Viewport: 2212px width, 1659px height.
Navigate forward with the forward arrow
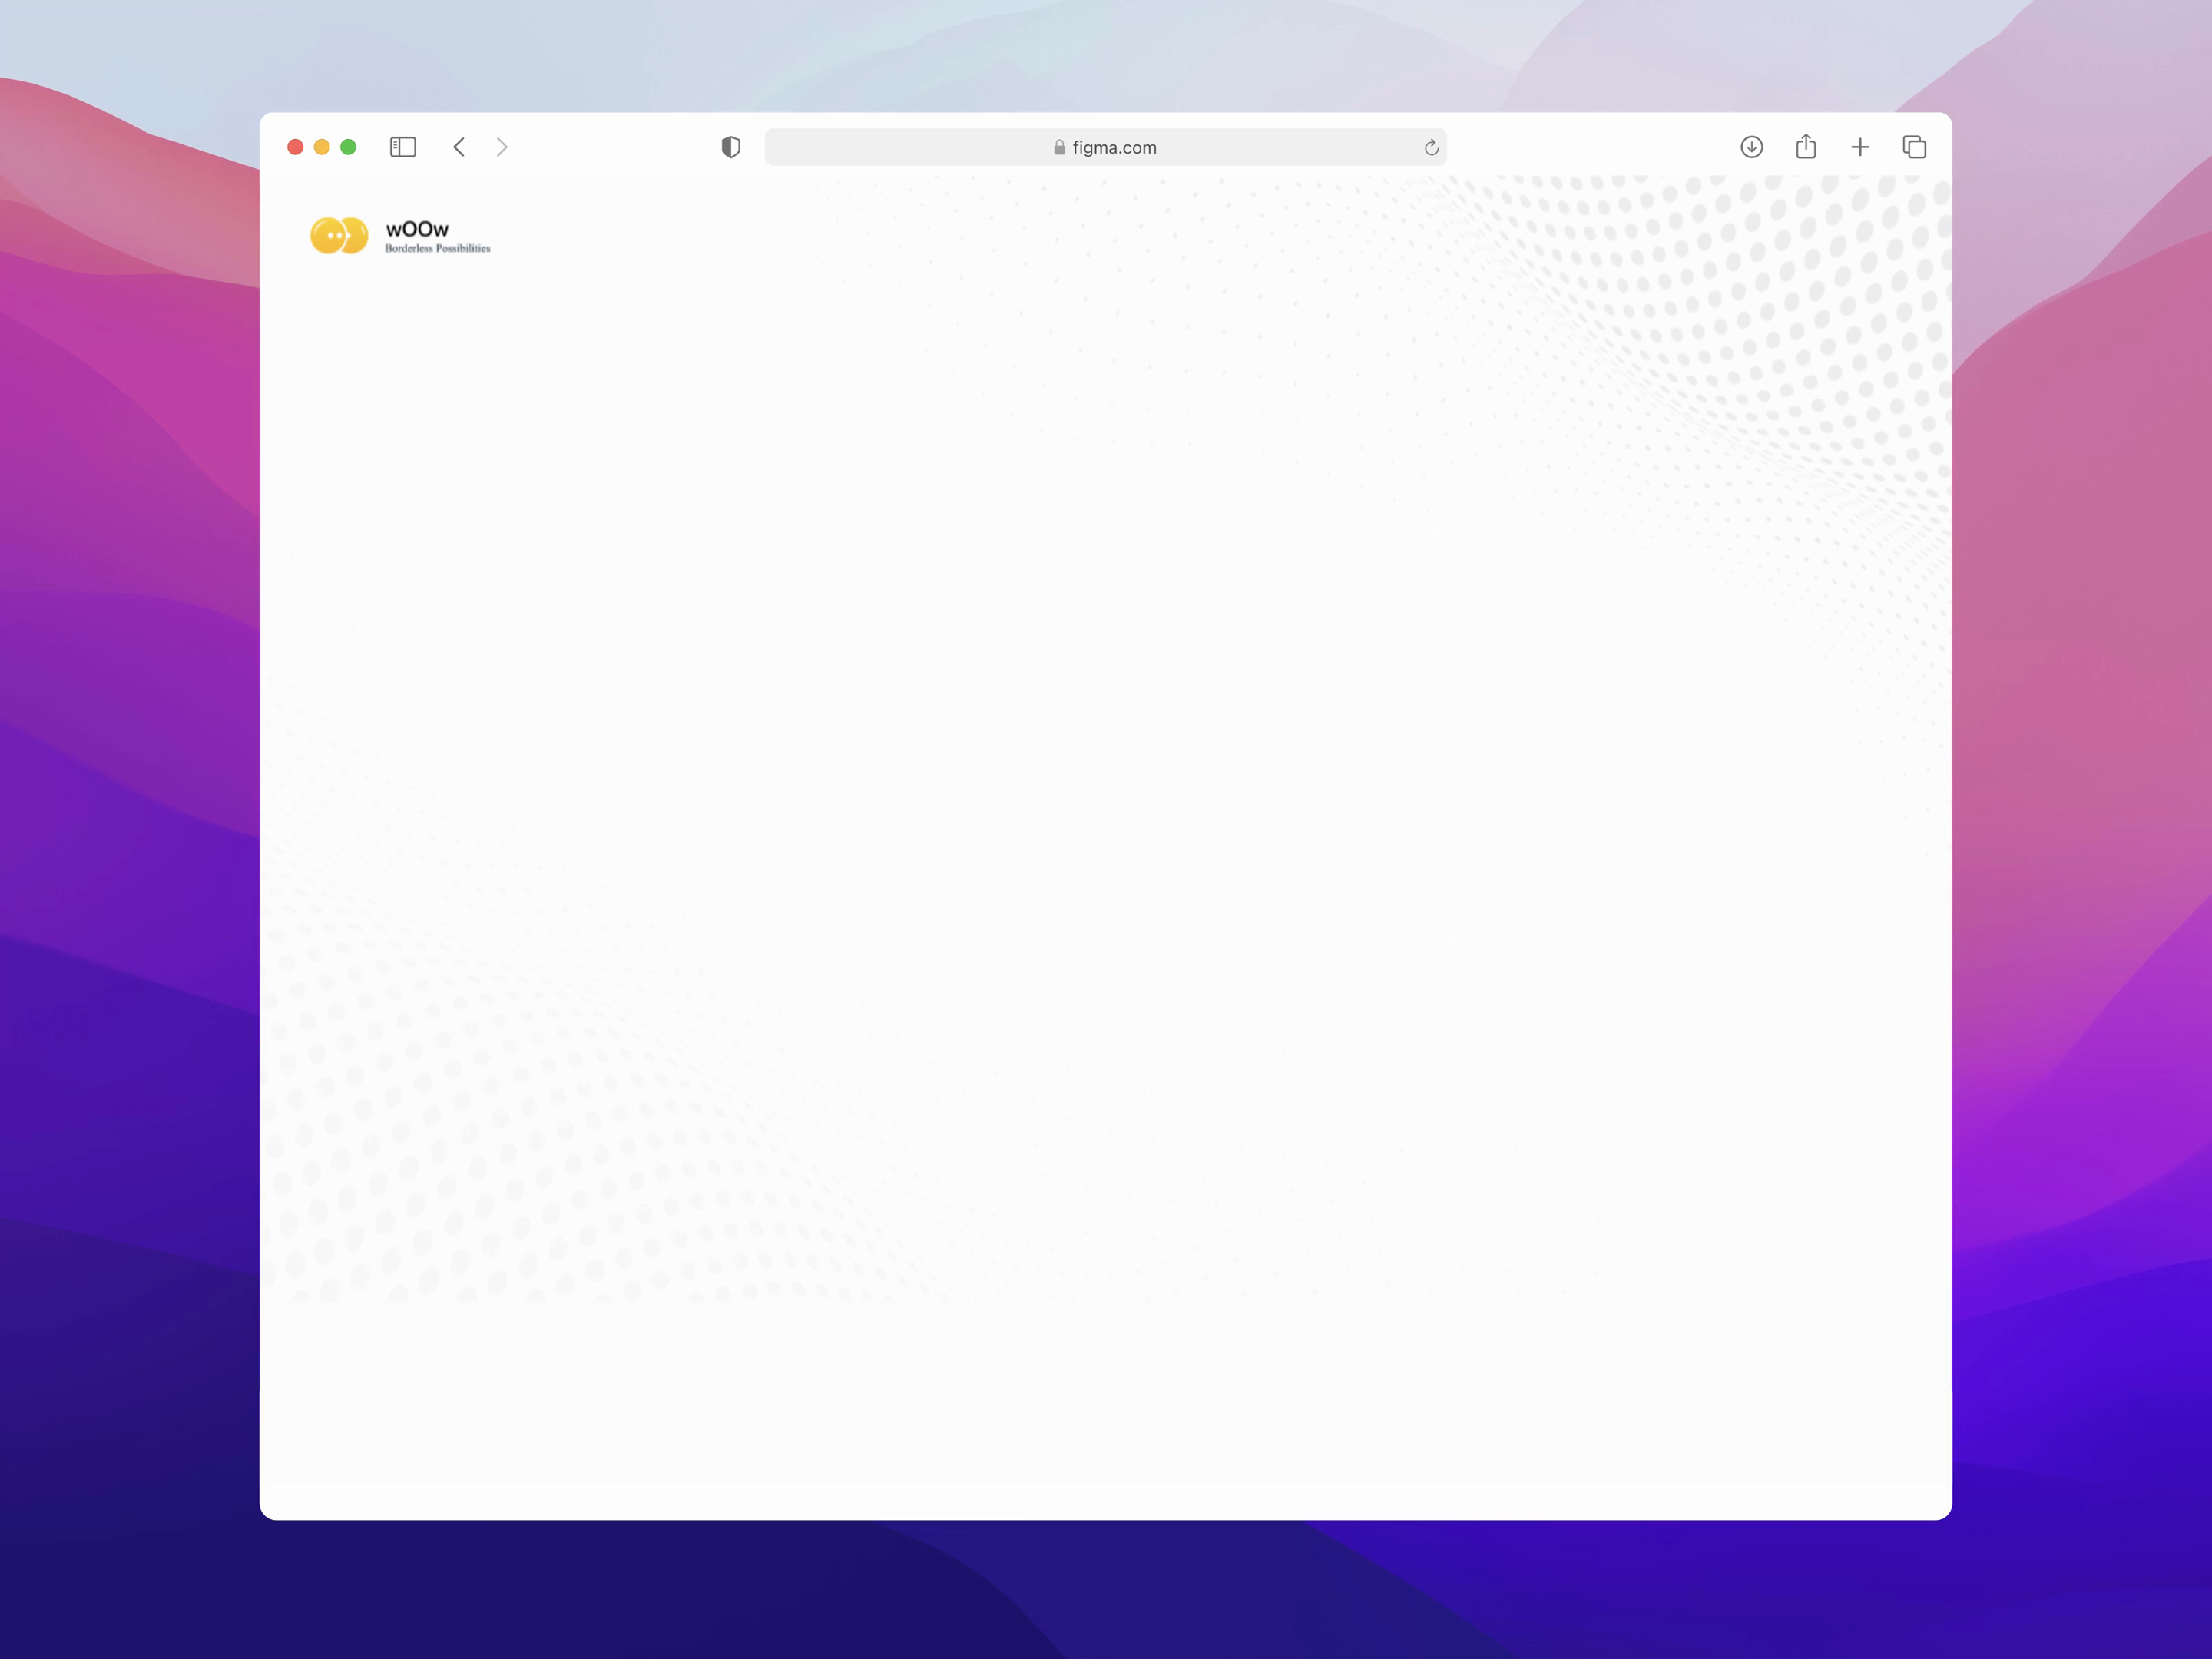coord(503,147)
